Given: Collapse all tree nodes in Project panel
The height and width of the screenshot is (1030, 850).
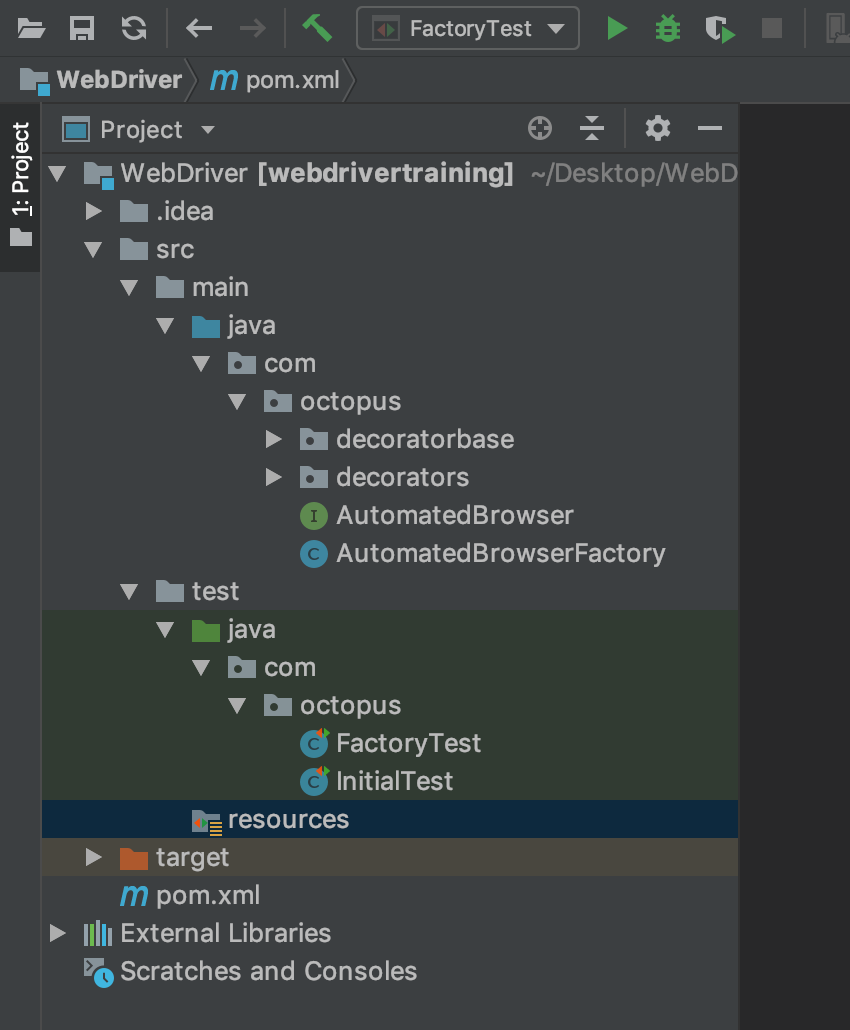Looking at the screenshot, I should [x=592, y=128].
